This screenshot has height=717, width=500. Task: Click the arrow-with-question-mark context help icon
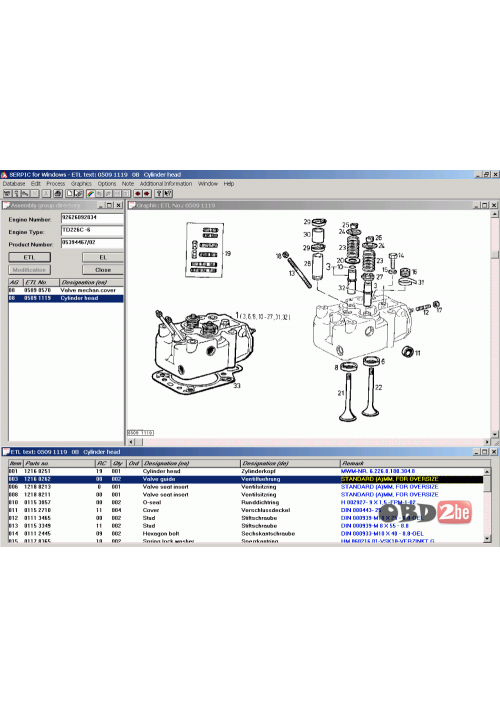[167, 193]
